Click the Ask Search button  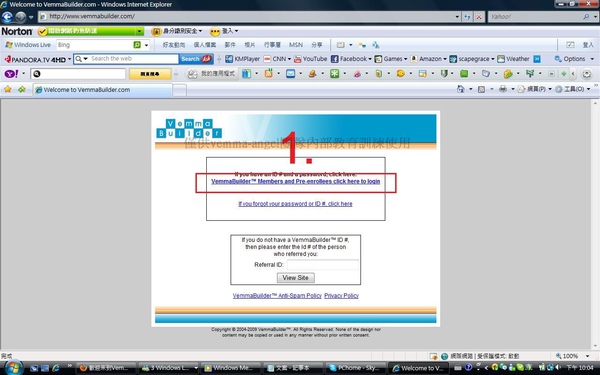tap(196, 59)
